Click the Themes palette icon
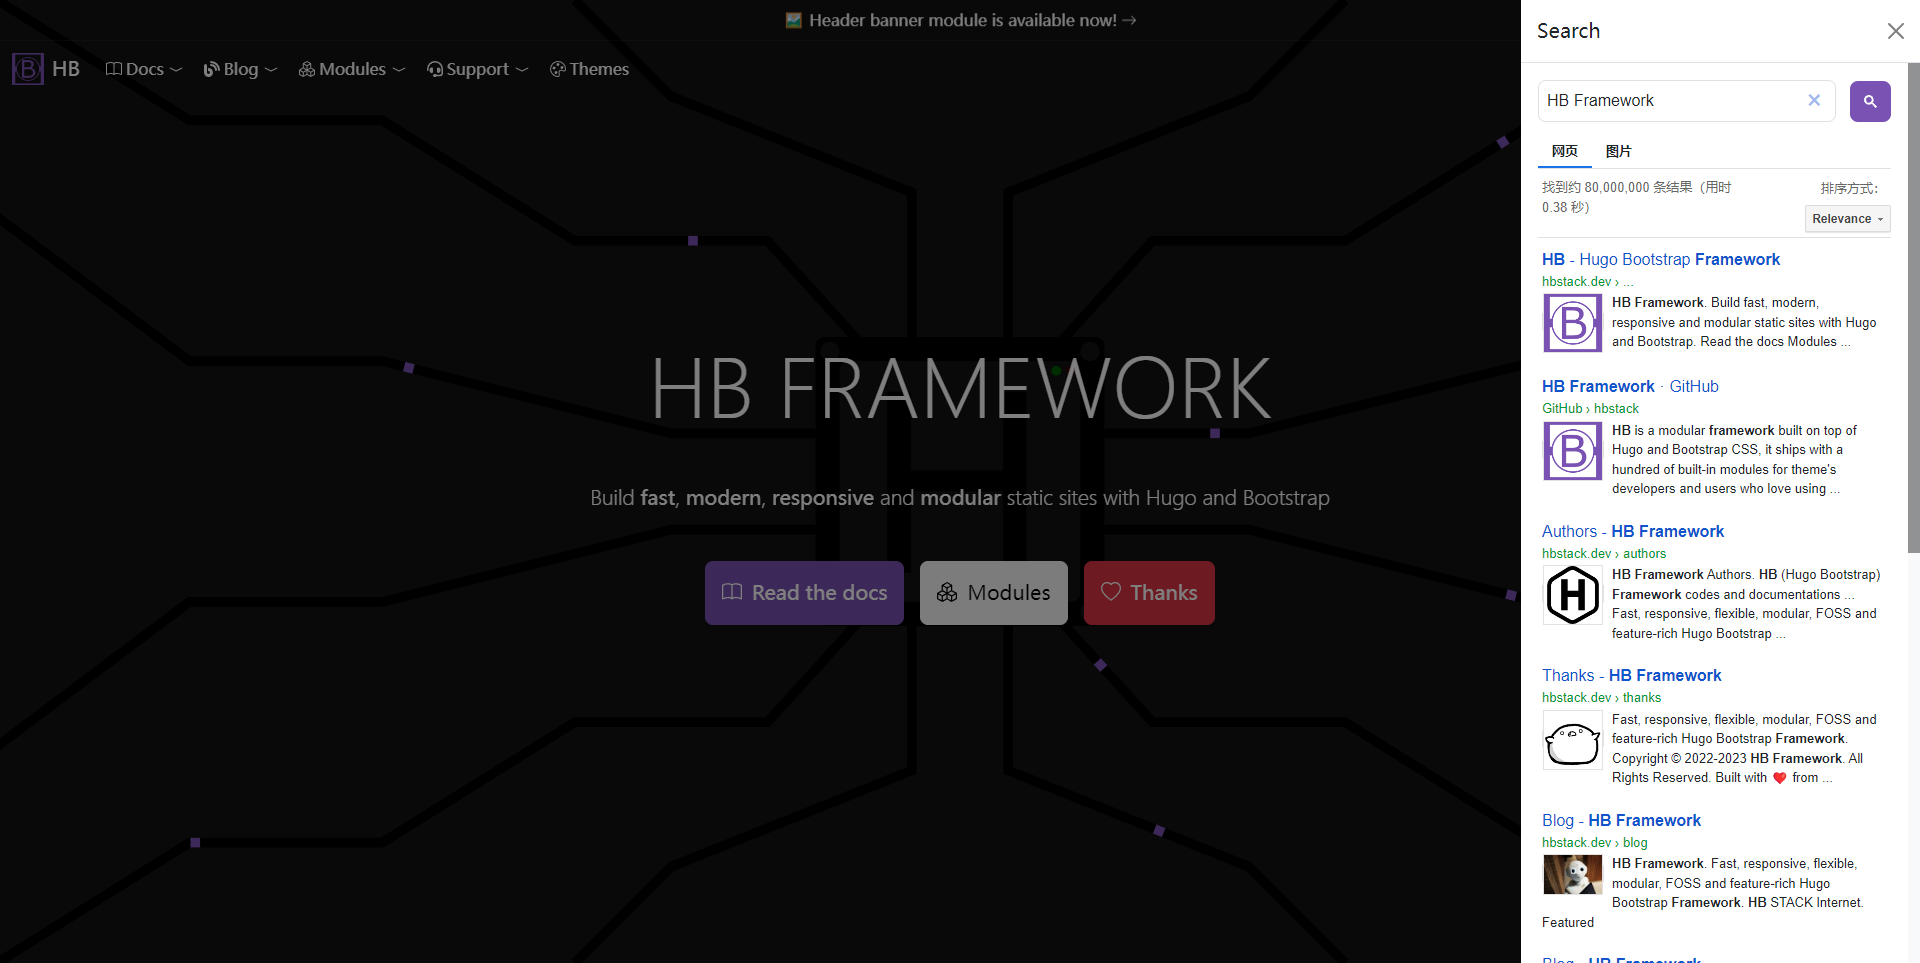Screen dimensions: 1920x963 (558, 69)
